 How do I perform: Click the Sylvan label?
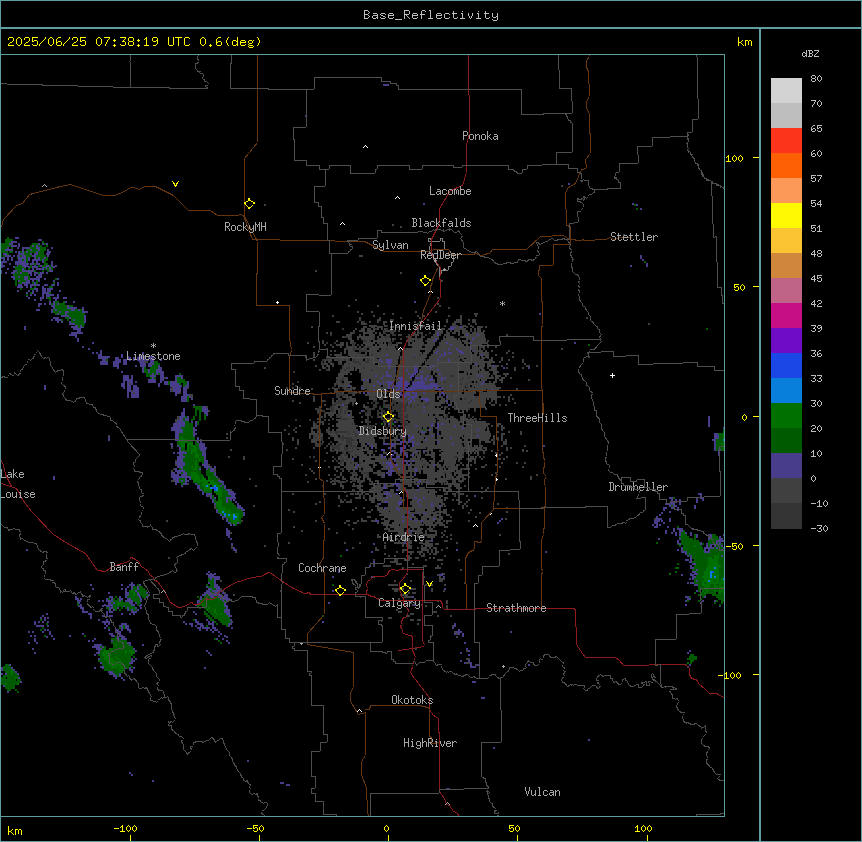point(390,245)
